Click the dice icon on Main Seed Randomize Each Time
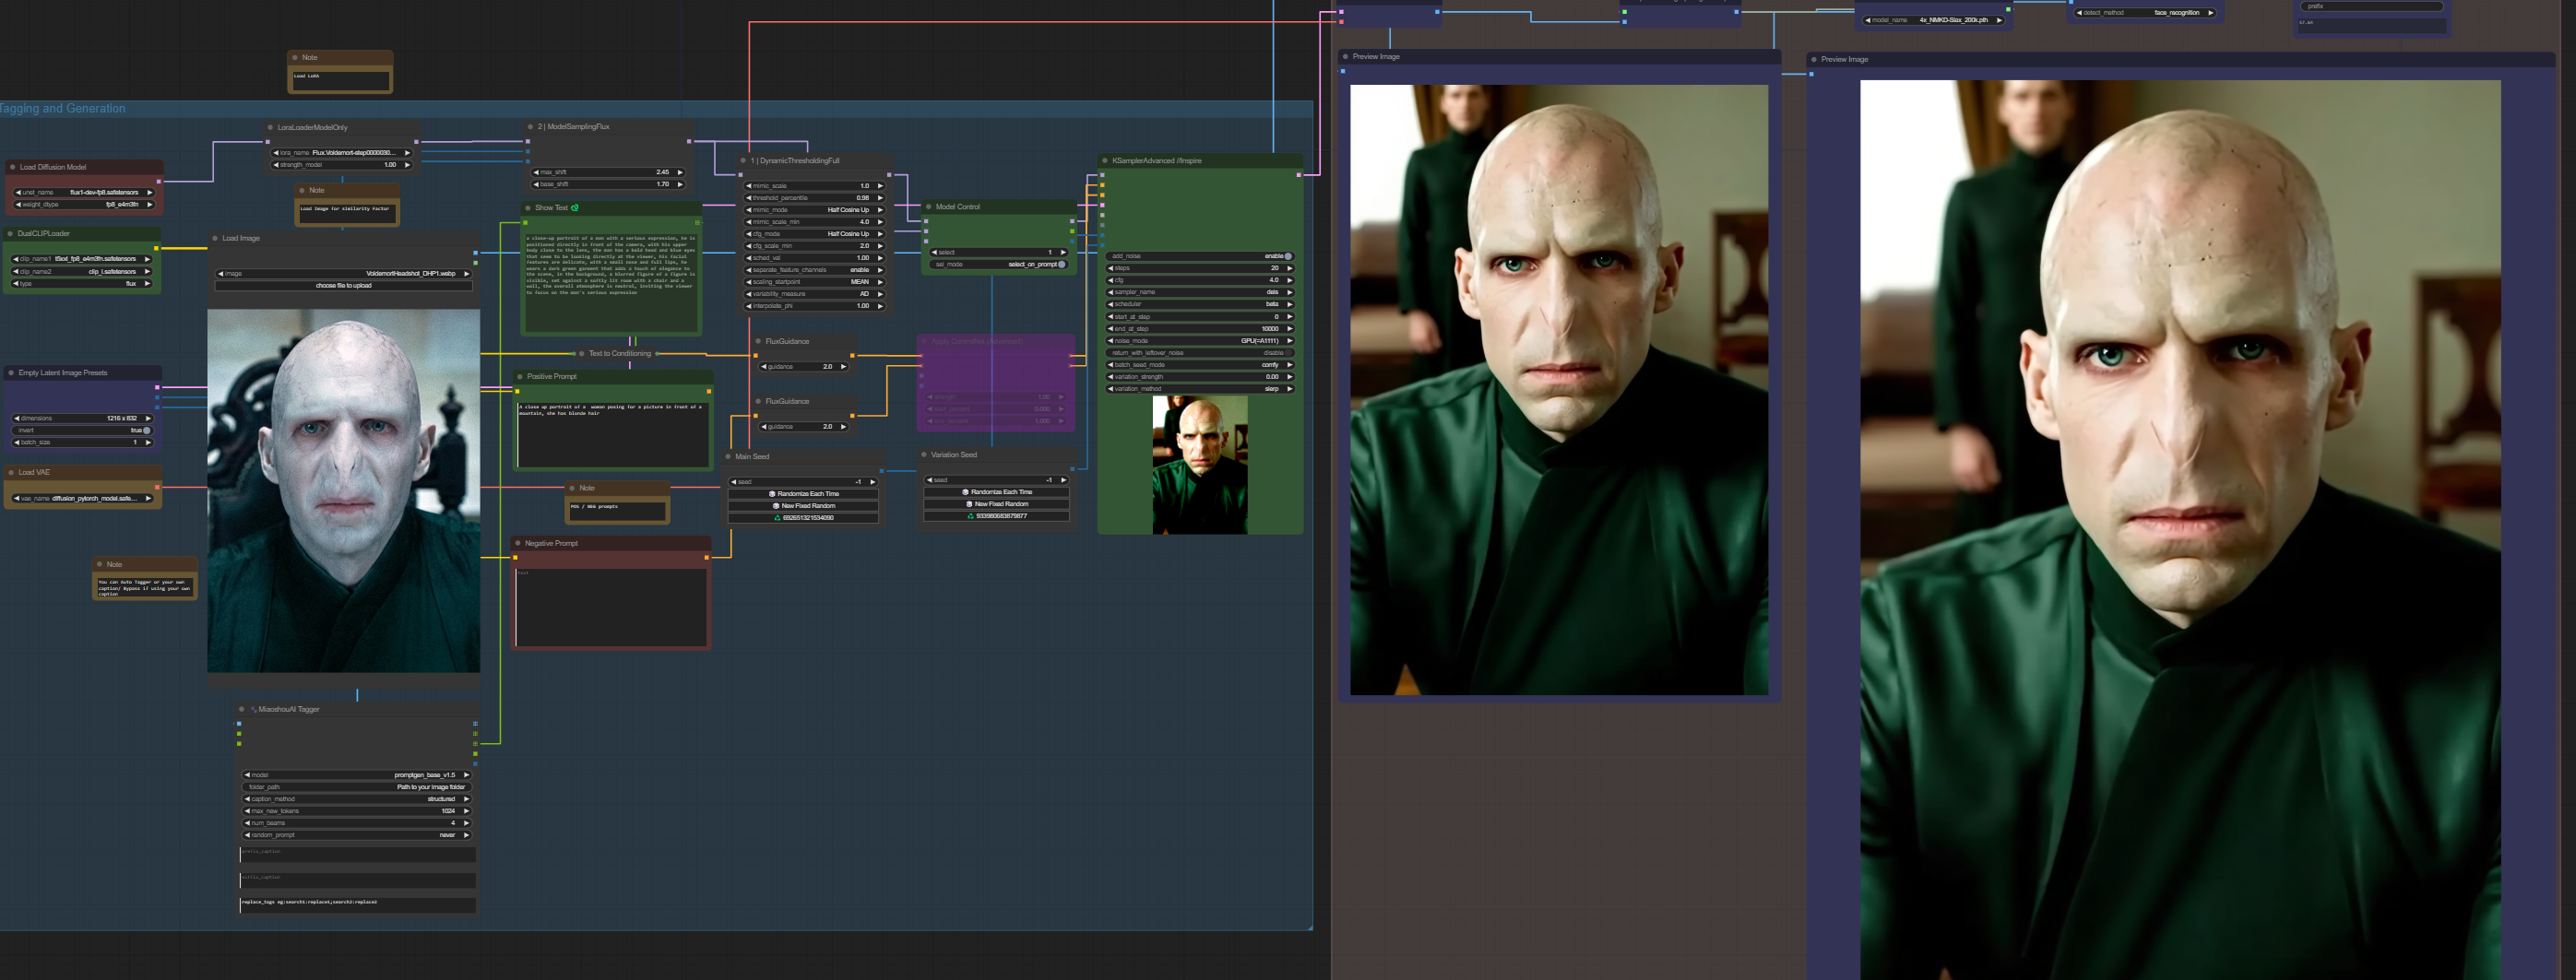Image resolution: width=2576 pixels, height=980 pixels. (x=772, y=494)
